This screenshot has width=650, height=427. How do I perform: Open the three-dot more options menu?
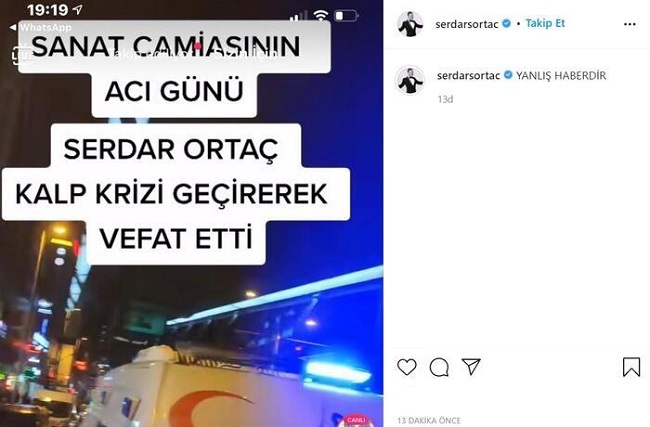click(x=630, y=24)
